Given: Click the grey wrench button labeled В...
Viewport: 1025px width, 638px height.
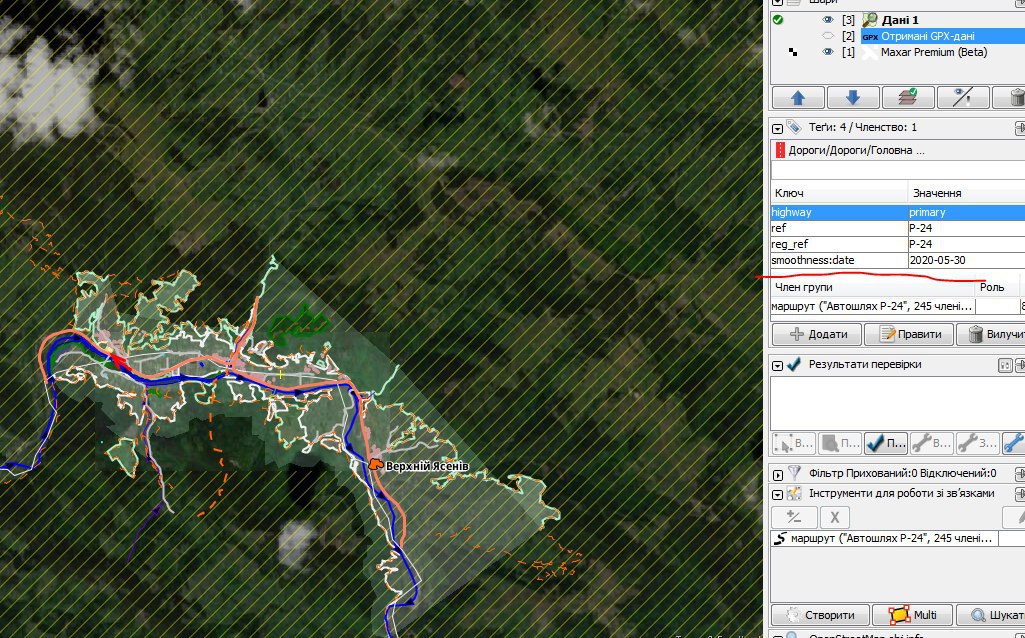Looking at the screenshot, I should click(931, 443).
